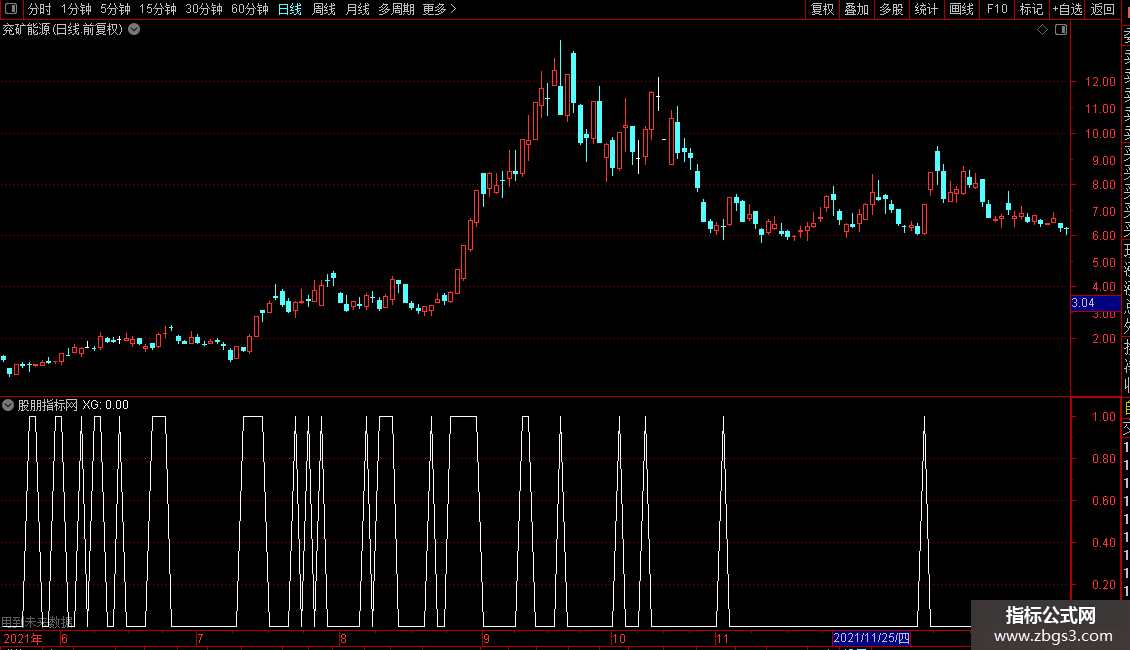Open the 多周期 multi-period view

click(x=396, y=9)
